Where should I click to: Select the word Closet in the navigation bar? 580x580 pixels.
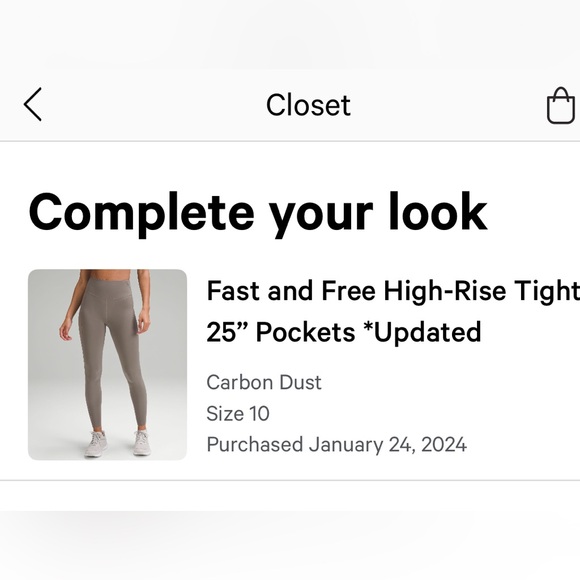click(308, 105)
